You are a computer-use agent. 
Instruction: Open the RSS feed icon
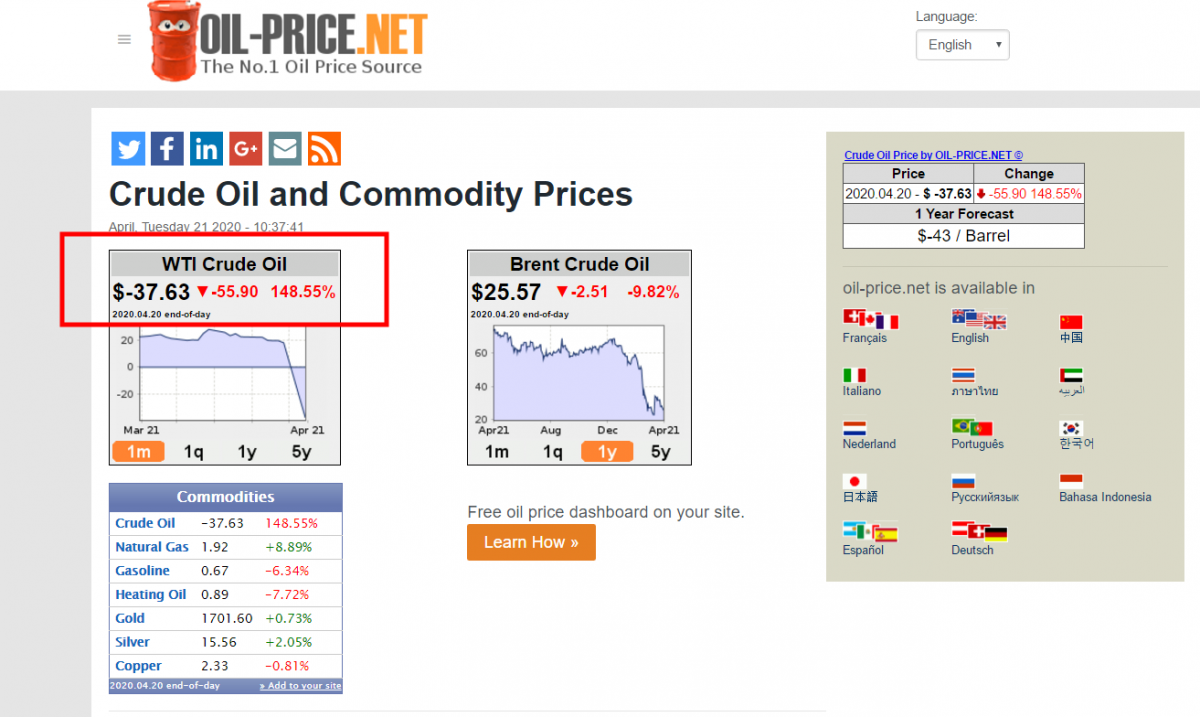pos(324,149)
